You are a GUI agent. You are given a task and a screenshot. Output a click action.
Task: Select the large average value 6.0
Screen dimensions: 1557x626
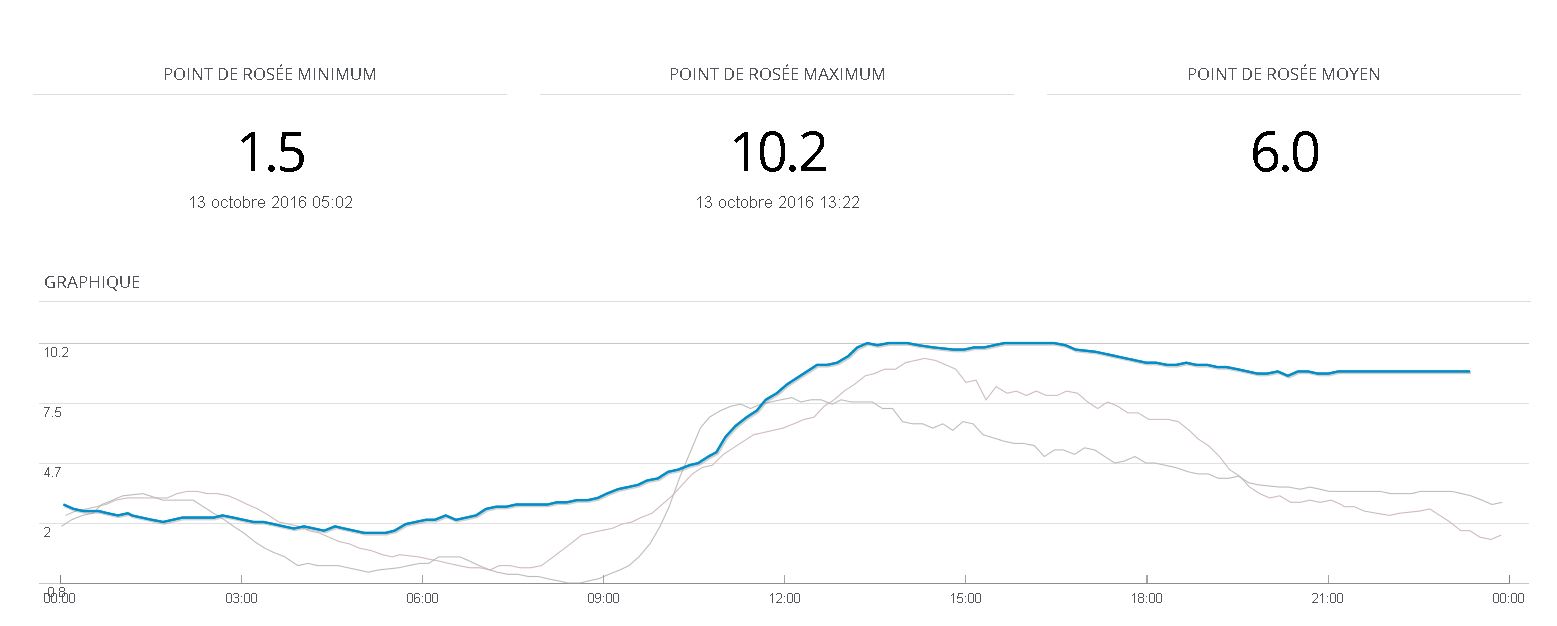[x=1284, y=153]
